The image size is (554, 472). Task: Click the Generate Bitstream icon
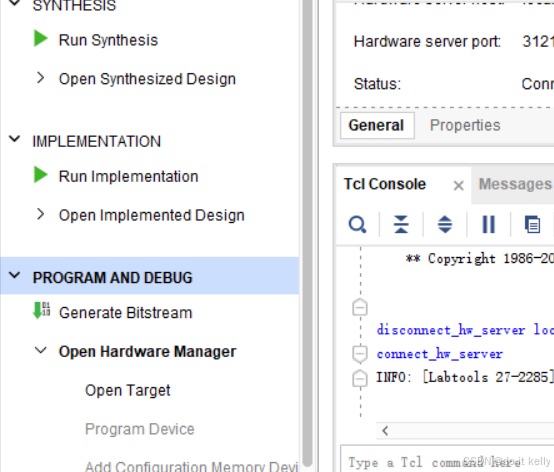(x=41, y=311)
